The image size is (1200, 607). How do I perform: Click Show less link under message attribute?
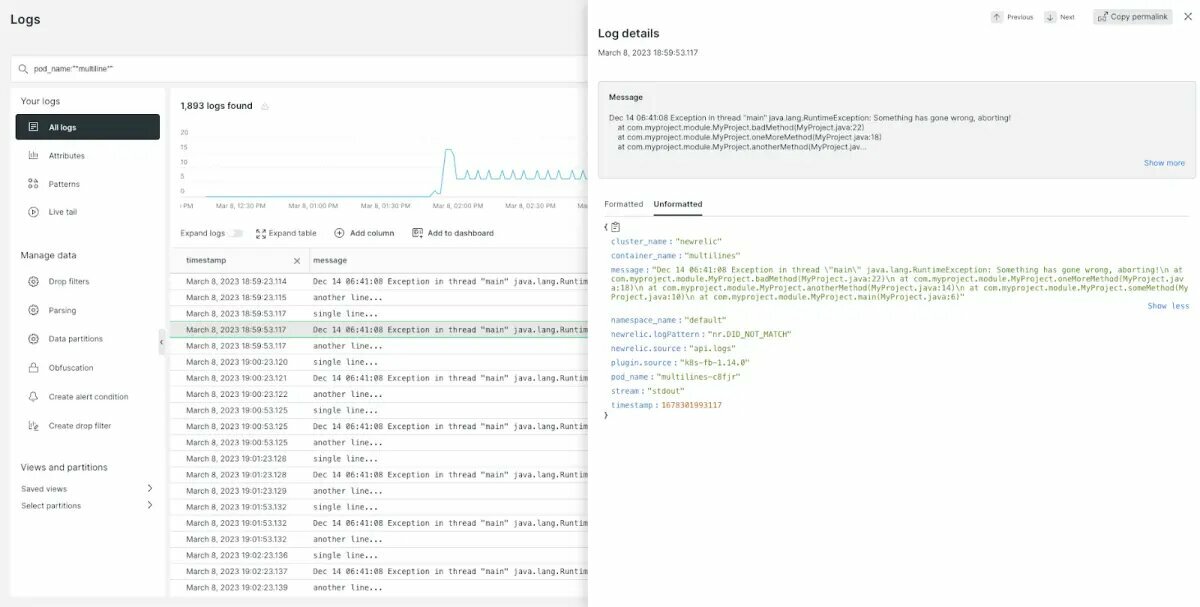pyautogui.click(x=1168, y=306)
